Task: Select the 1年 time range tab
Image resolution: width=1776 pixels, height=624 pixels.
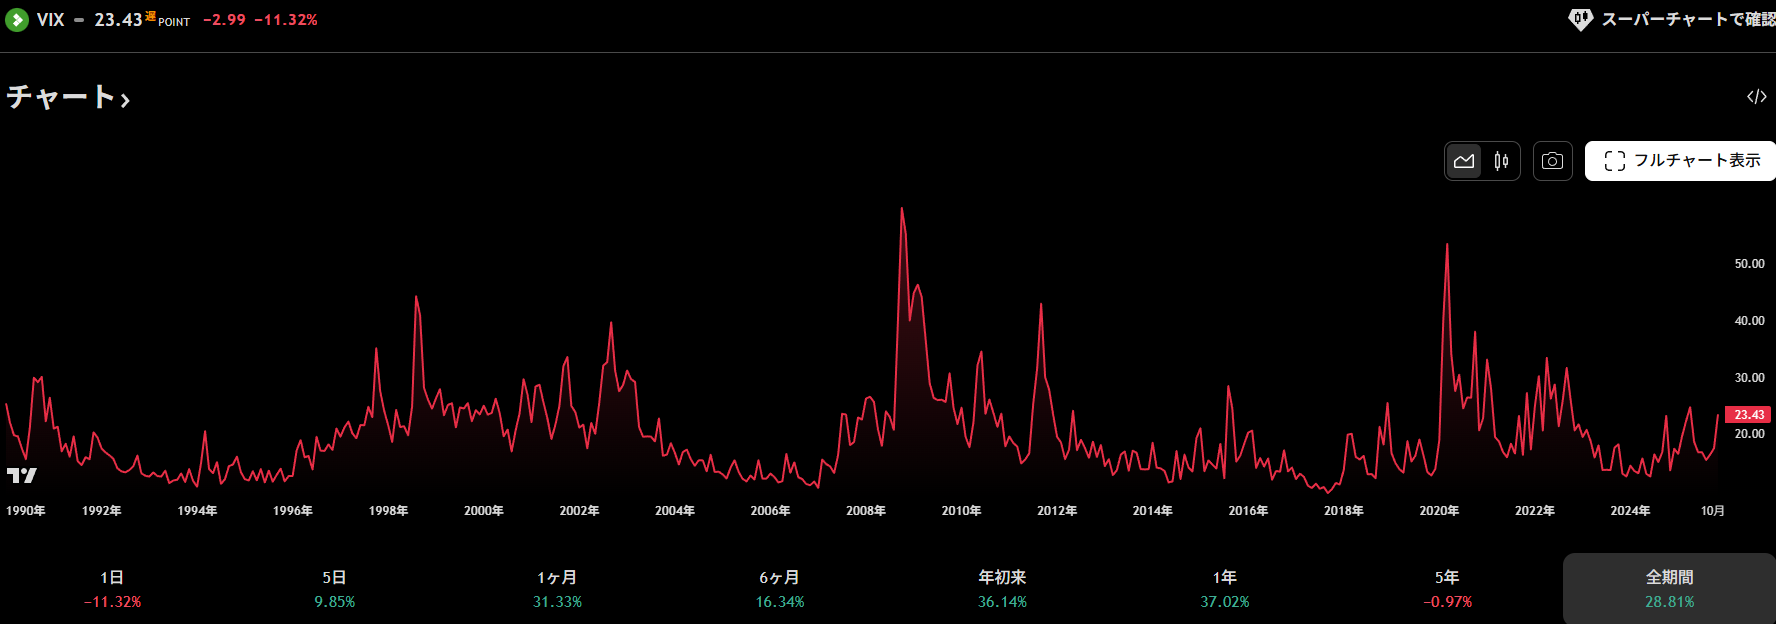Action: pos(1224,589)
